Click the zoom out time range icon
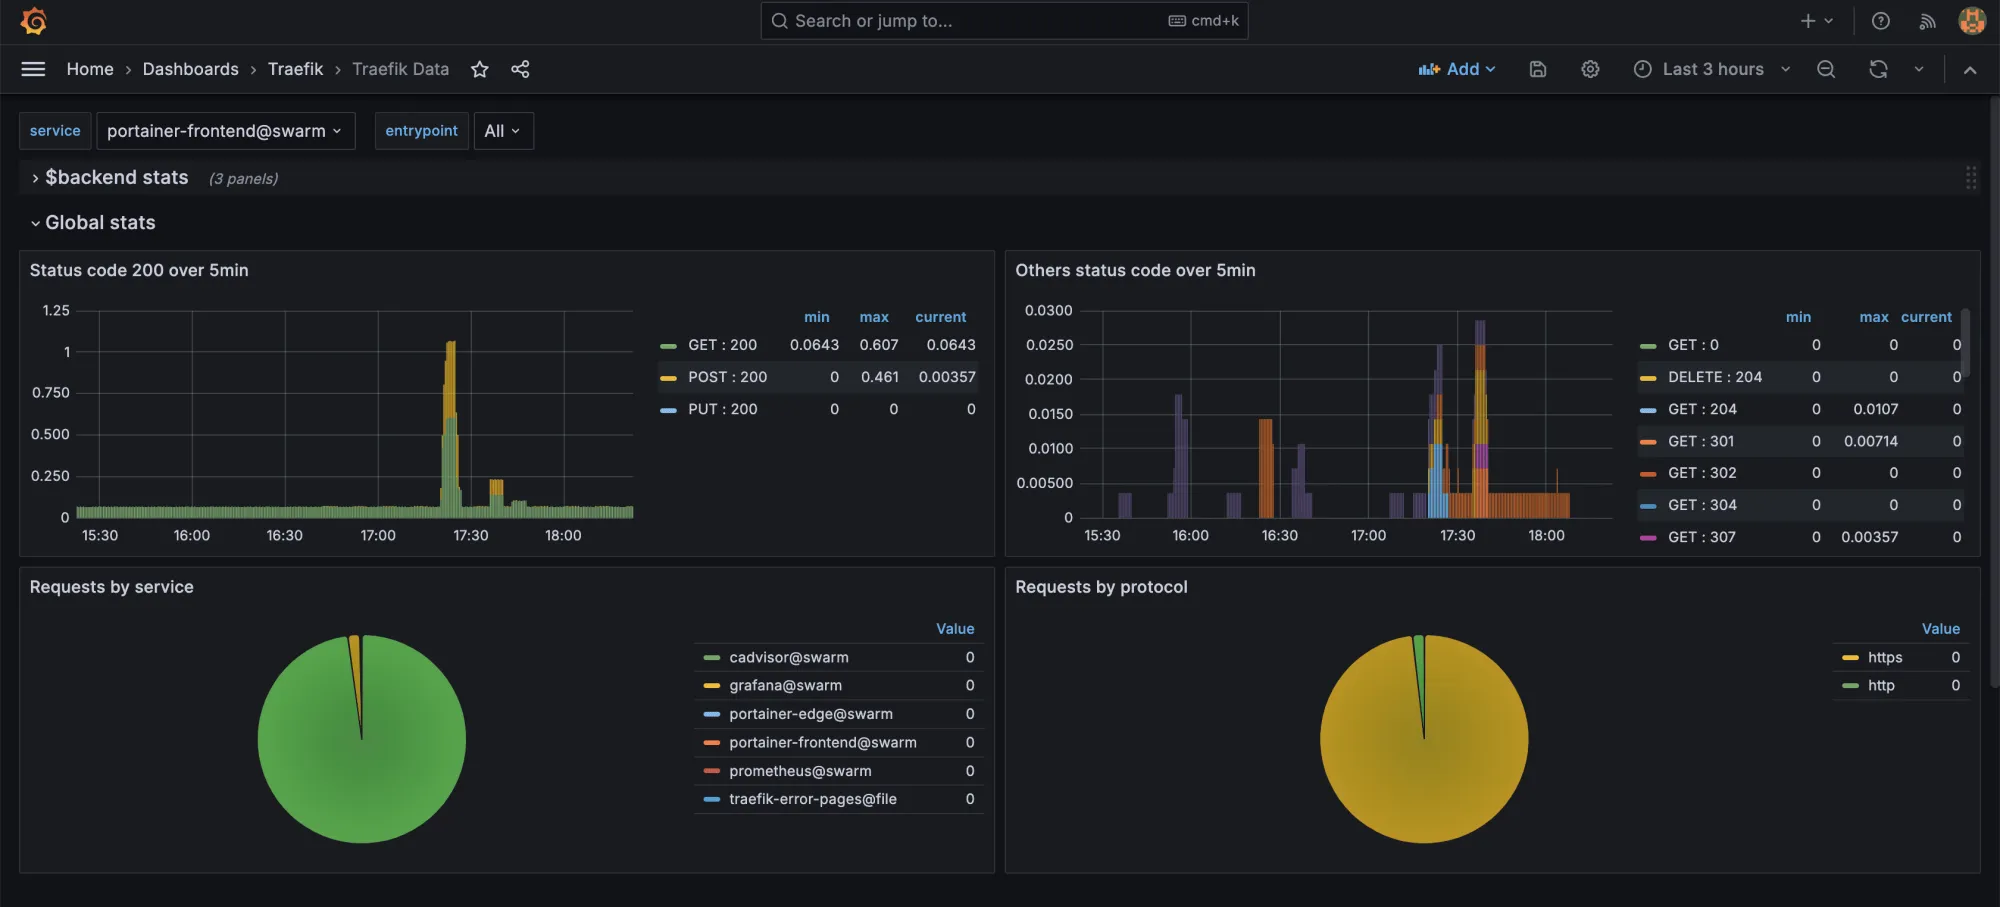This screenshot has width=2000, height=907. [x=1826, y=69]
